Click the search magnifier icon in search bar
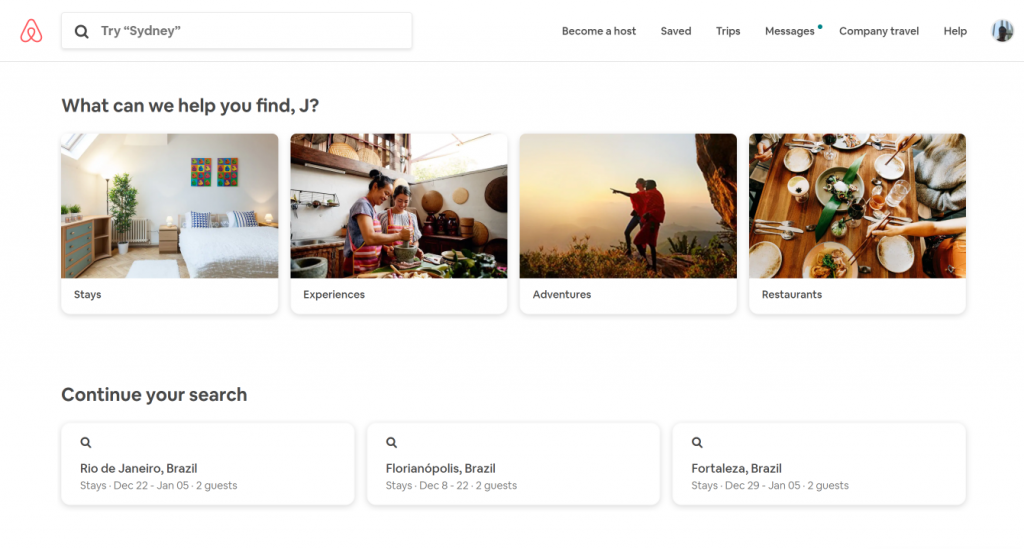The width and height of the screenshot is (1024, 549). coord(82,31)
